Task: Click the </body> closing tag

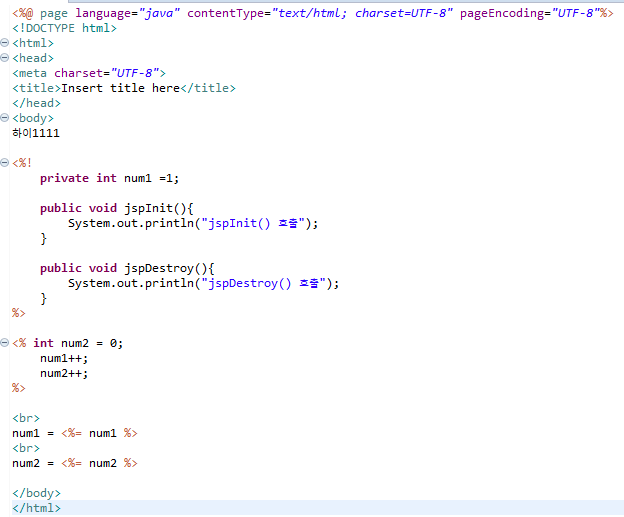Action: pyautogui.click(x=36, y=493)
